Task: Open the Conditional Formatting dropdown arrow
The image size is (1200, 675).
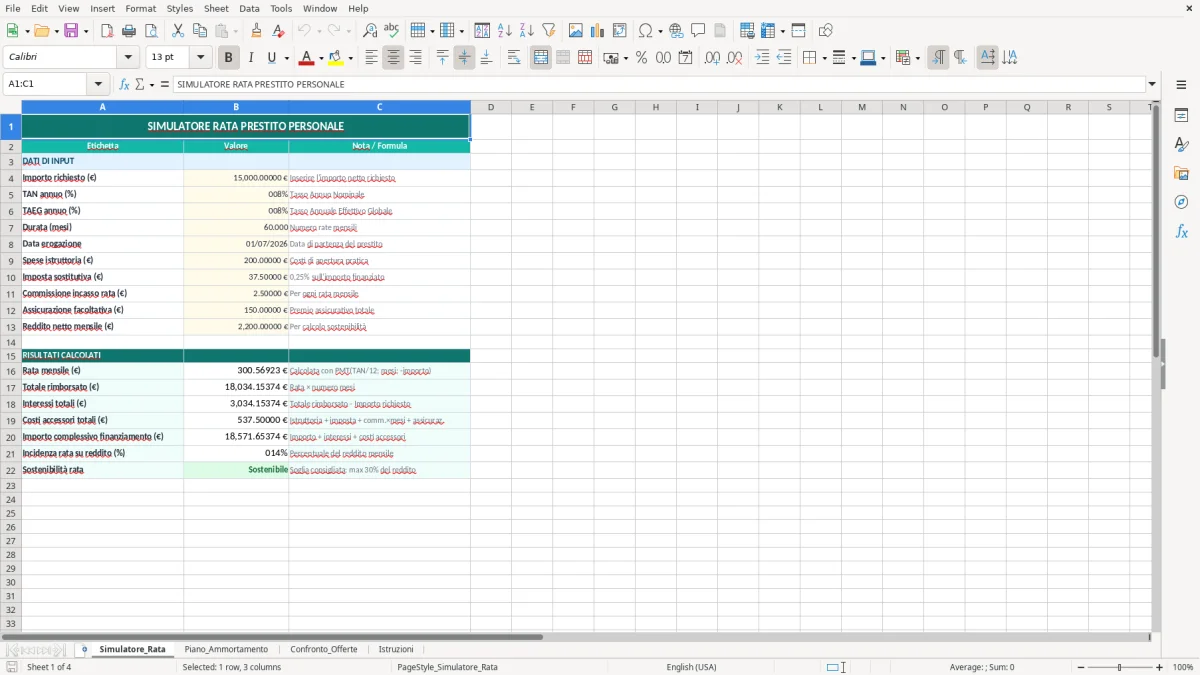Action: click(x=917, y=58)
